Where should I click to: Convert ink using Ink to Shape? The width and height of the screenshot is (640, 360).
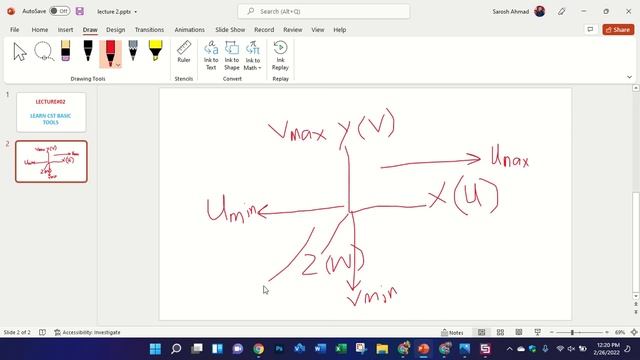click(231, 56)
